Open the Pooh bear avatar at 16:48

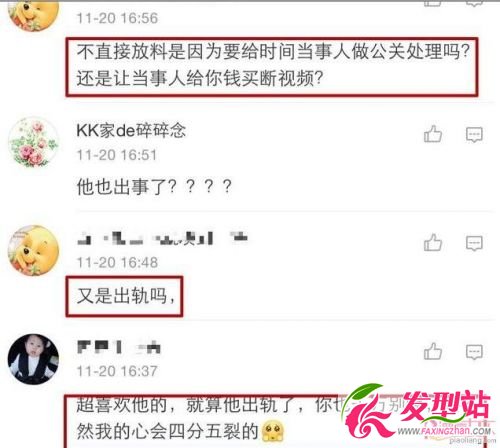[33, 250]
